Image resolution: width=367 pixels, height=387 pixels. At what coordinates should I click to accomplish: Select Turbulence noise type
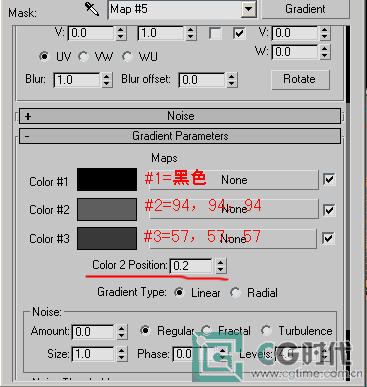266,330
